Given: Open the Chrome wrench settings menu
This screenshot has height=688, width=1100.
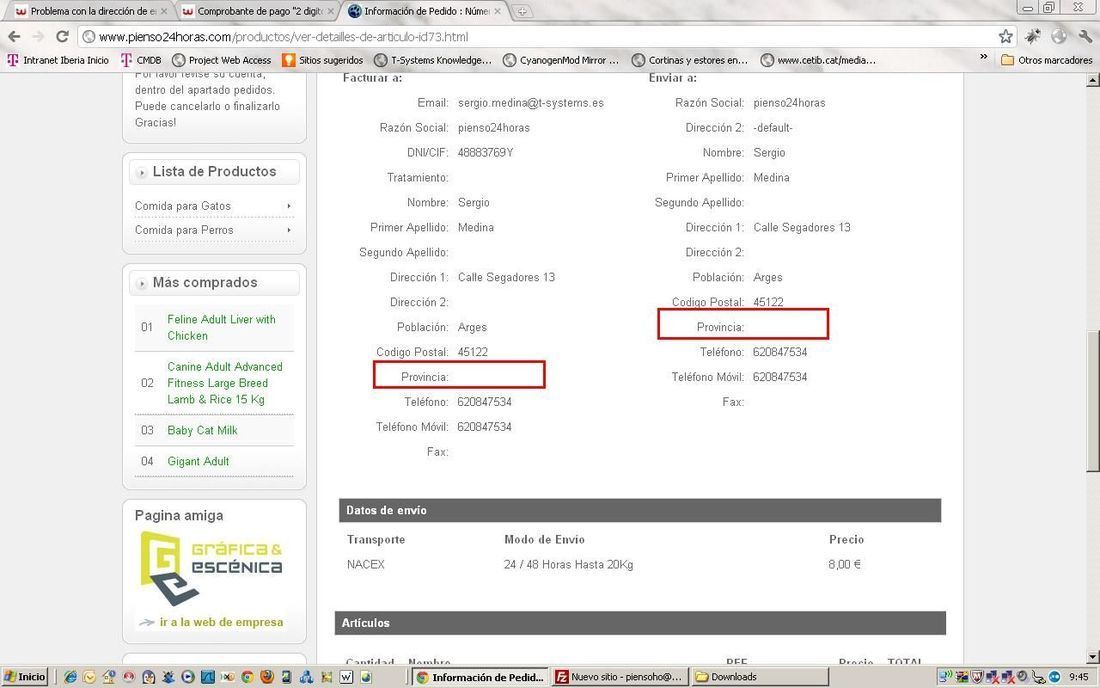Looking at the screenshot, I should [1086, 36].
